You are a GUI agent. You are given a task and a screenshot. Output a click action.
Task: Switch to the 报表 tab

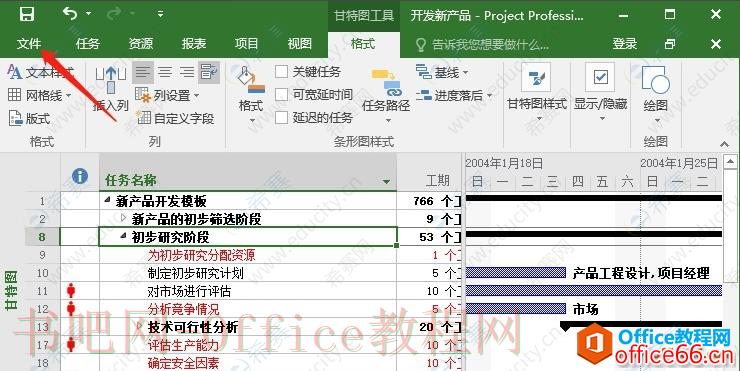point(193,44)
